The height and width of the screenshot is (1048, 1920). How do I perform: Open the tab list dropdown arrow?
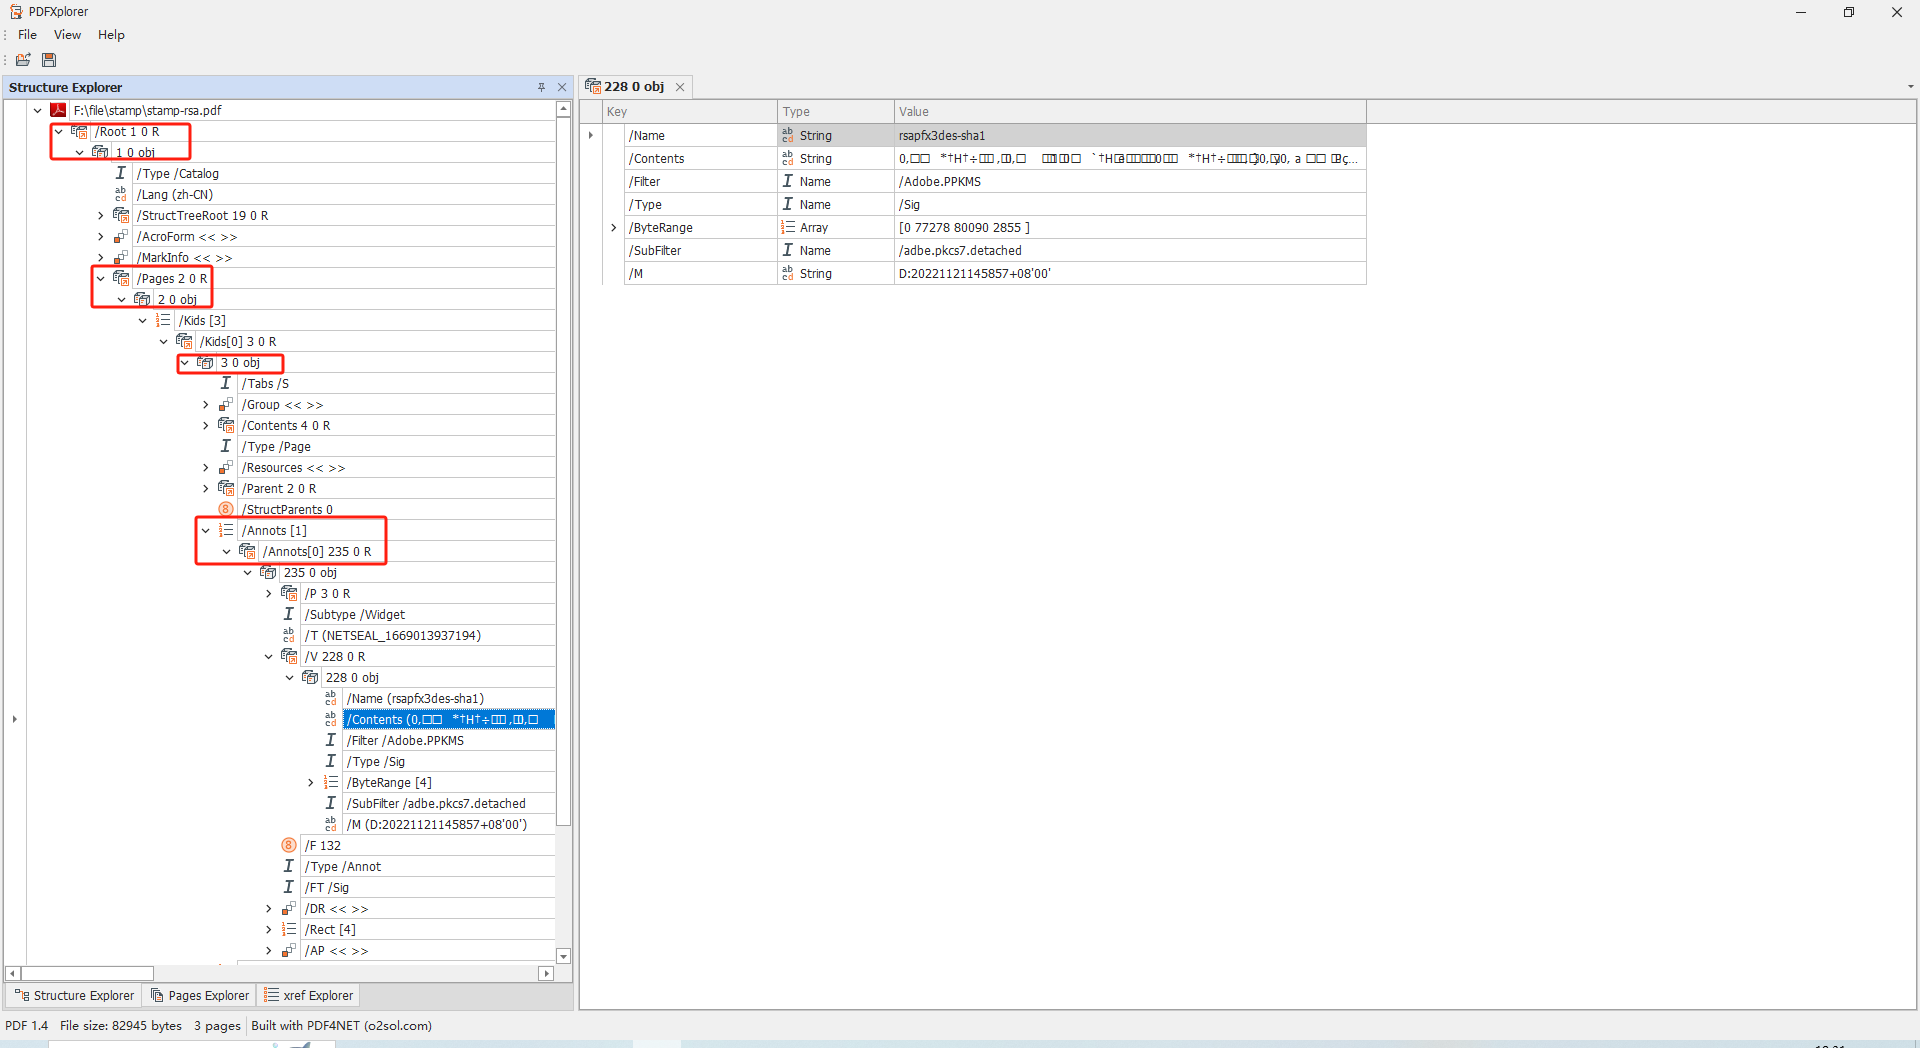1910,87
